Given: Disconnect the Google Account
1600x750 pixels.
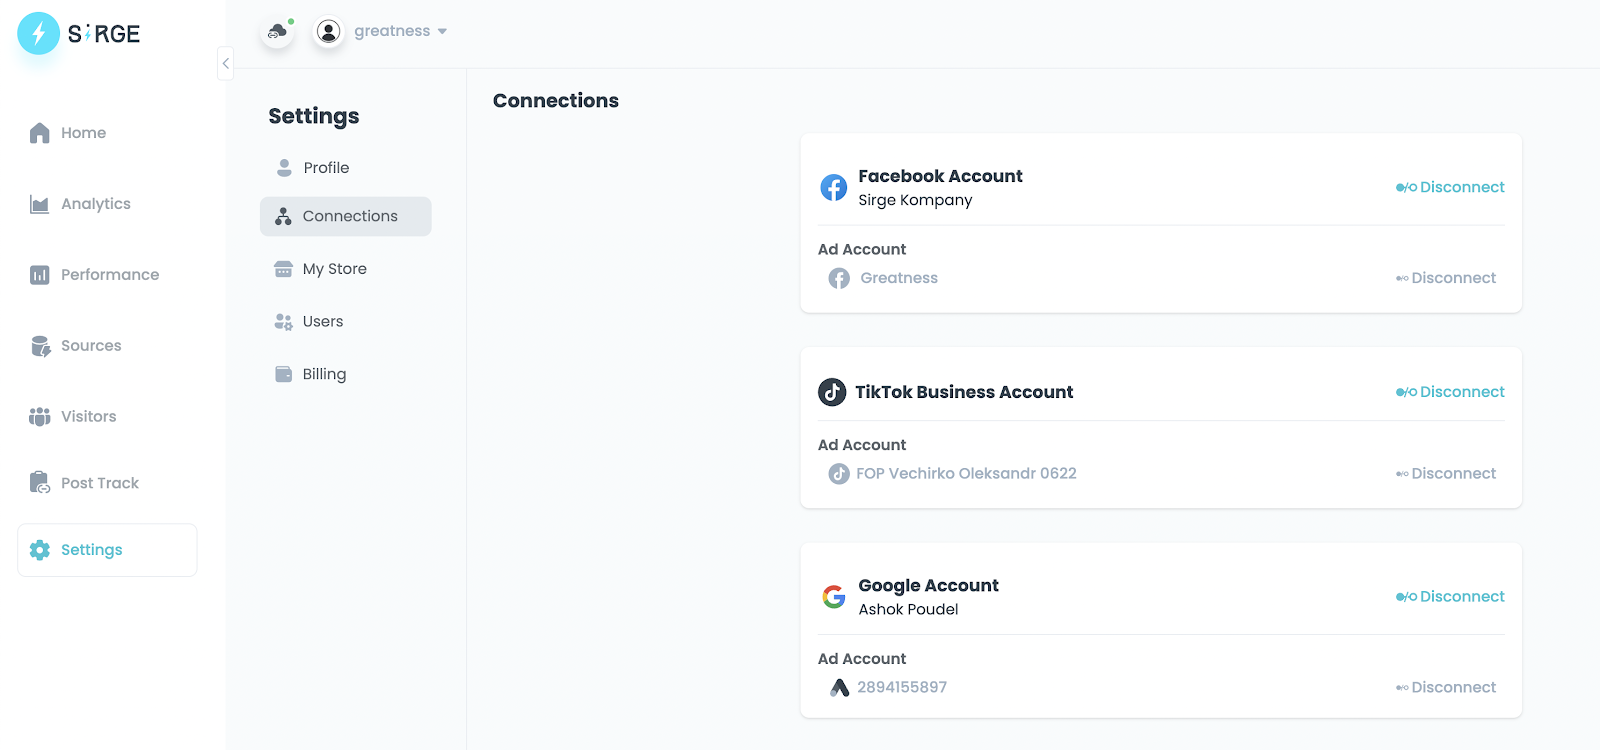Looking at the screenshot, I should coord(1450,596).
